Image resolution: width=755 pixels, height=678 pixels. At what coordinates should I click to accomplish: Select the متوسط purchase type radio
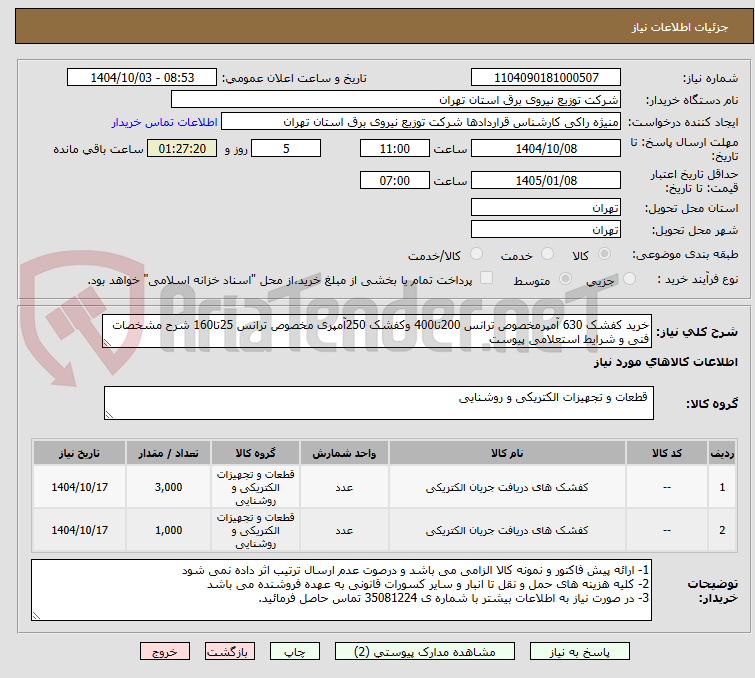[565, 278]
